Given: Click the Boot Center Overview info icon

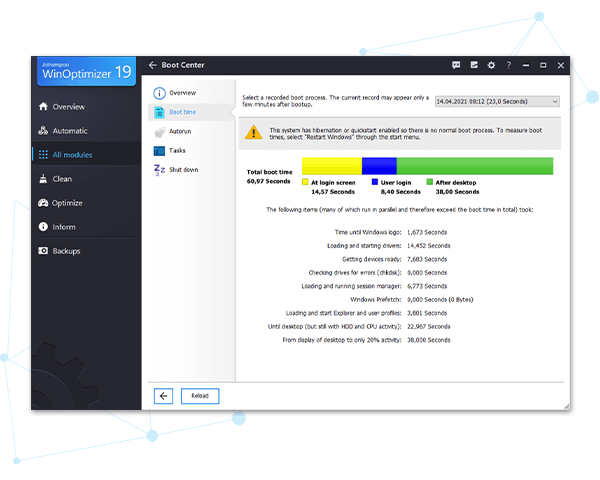Looking at the screenshot, I should [160, 93].
